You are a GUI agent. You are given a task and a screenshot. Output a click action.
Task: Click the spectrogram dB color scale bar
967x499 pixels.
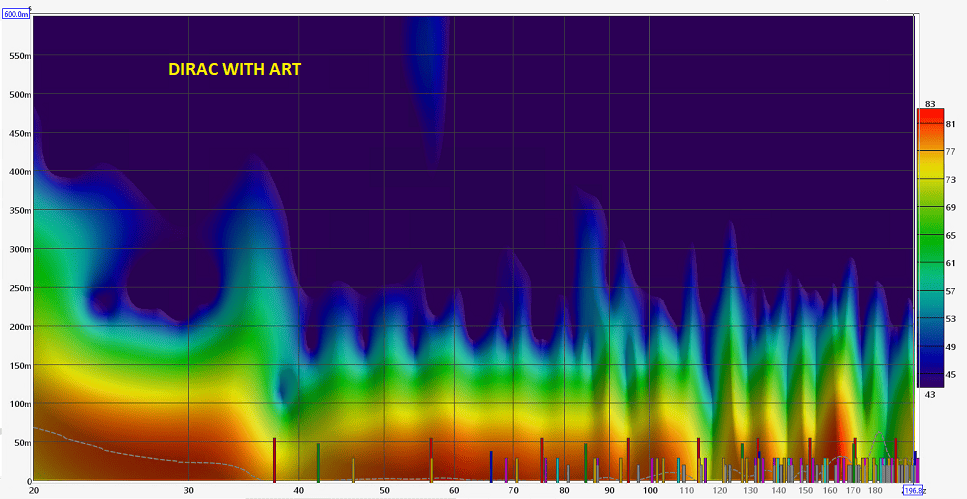coord(931,248)
